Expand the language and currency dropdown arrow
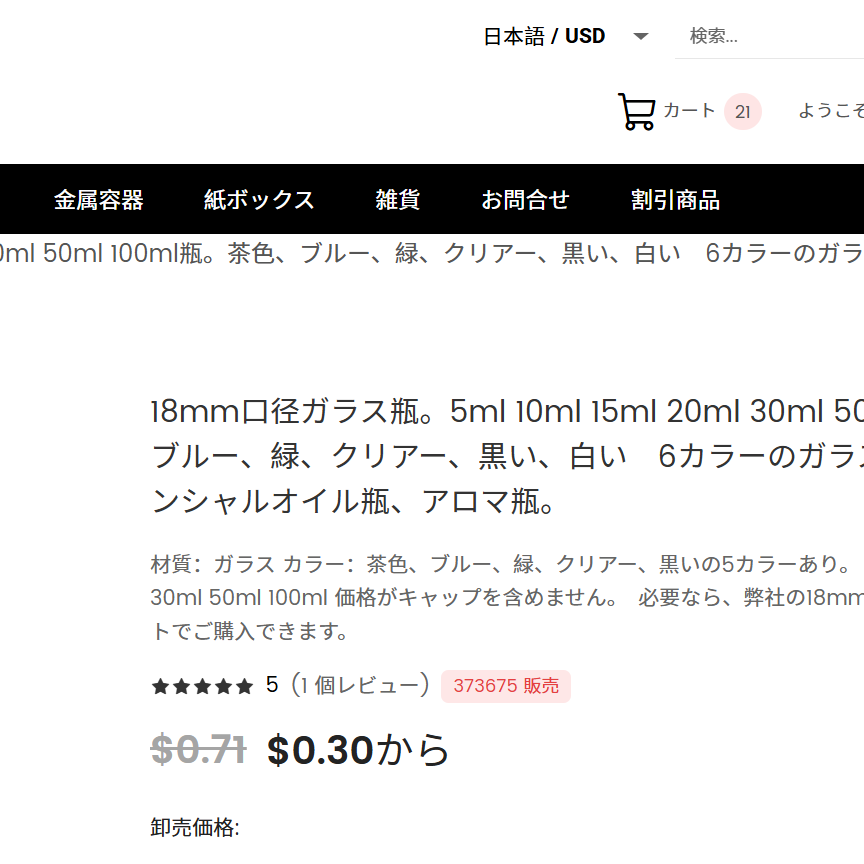This screenshot has height=864, width=864. [x=641, y=37]
